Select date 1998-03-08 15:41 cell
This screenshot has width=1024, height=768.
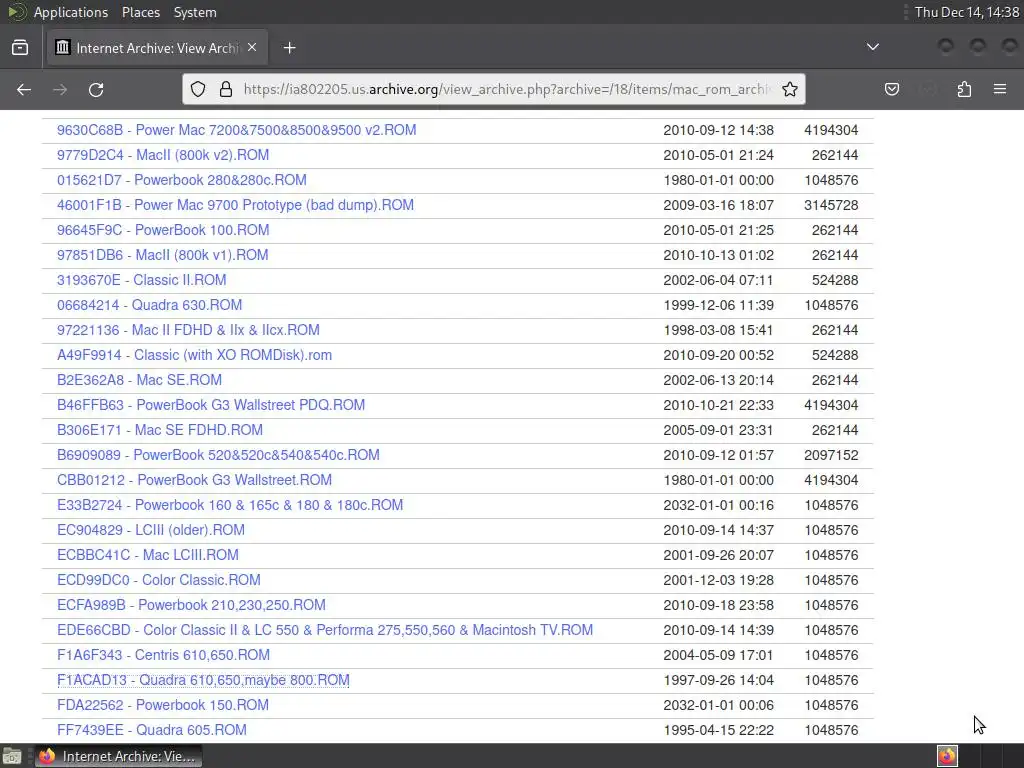tap(718, 330)
